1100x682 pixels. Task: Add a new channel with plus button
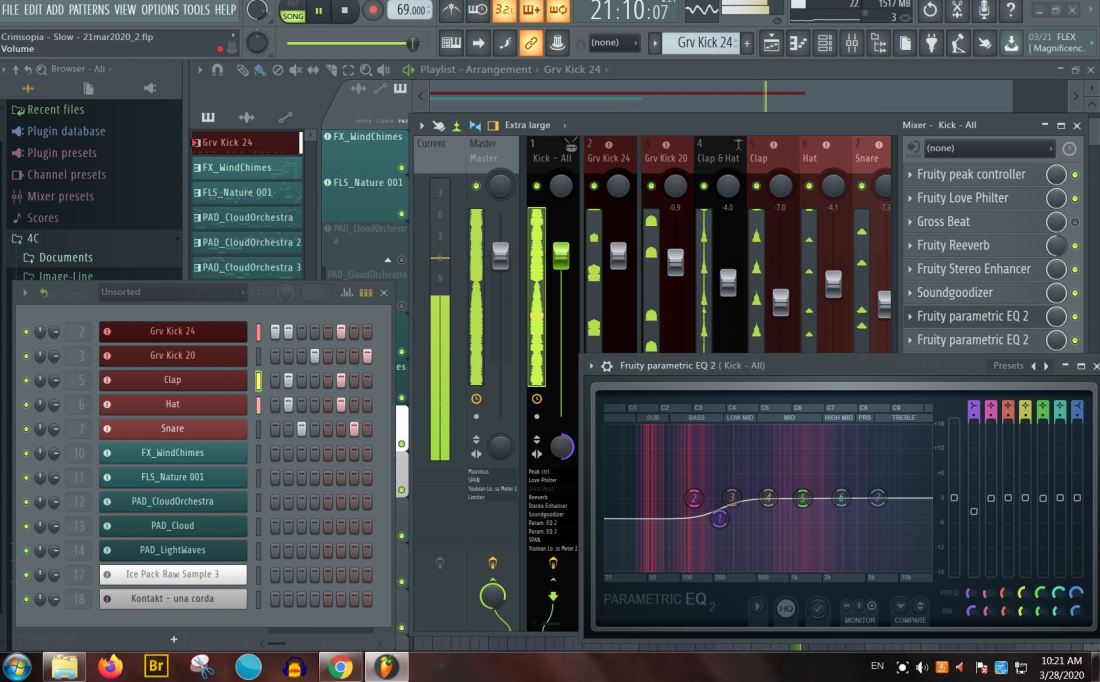point(174,639)
